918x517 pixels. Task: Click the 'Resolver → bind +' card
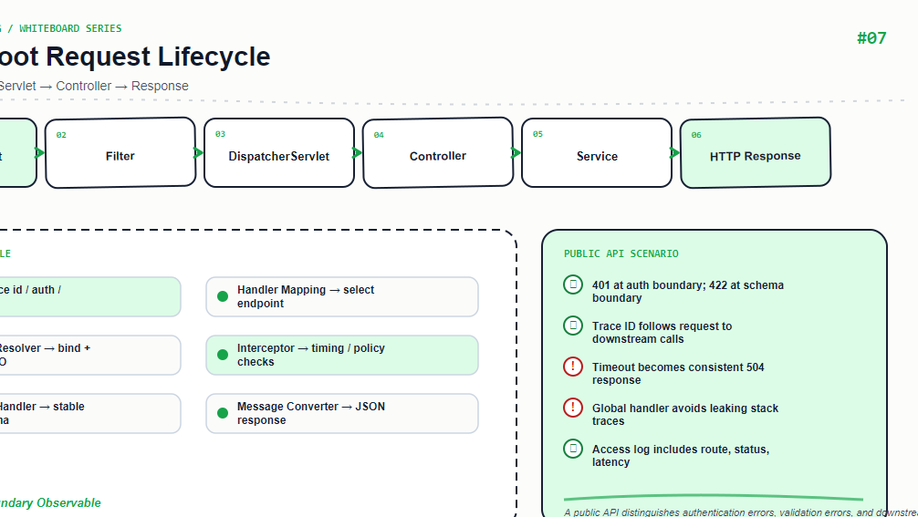pyautogui.click(x=90, y=355)
